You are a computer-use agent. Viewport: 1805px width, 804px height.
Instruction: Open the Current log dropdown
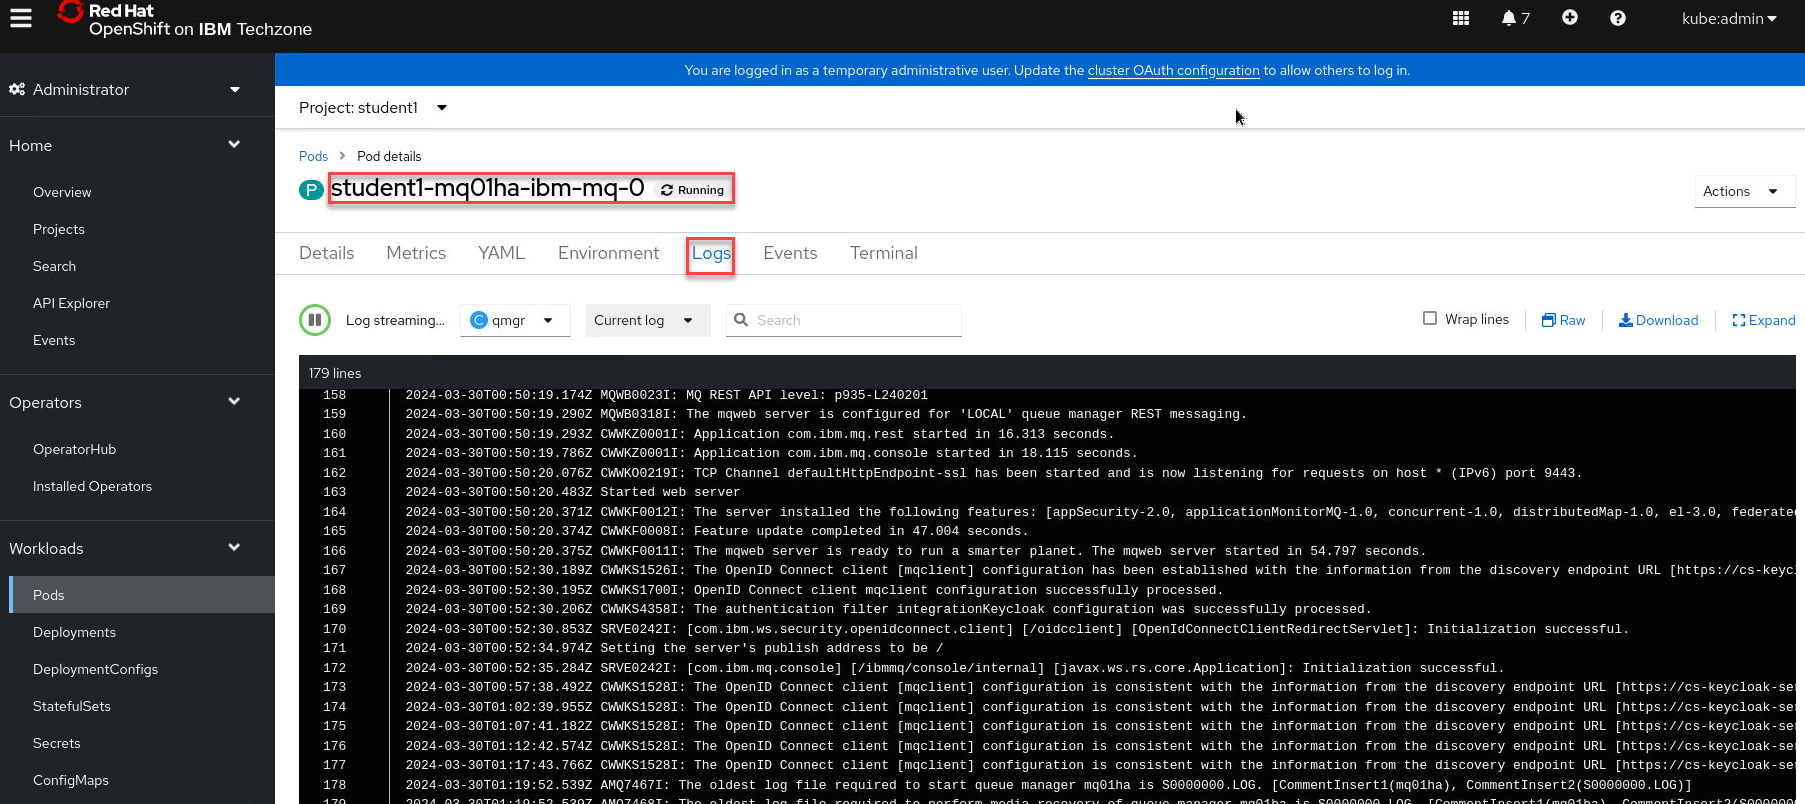pyautogui.click(x=646, y=320)
